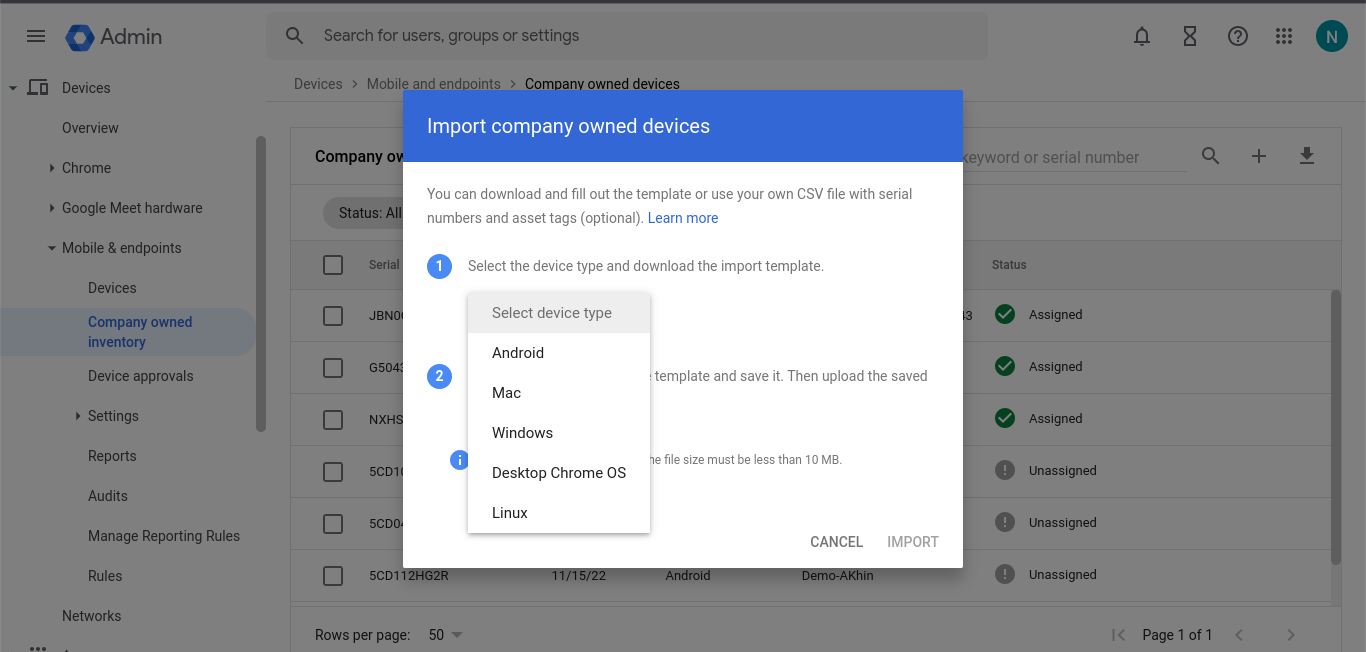Click the Google Admin logo
The image size is (1366, 652).
(x=114, y=36)
